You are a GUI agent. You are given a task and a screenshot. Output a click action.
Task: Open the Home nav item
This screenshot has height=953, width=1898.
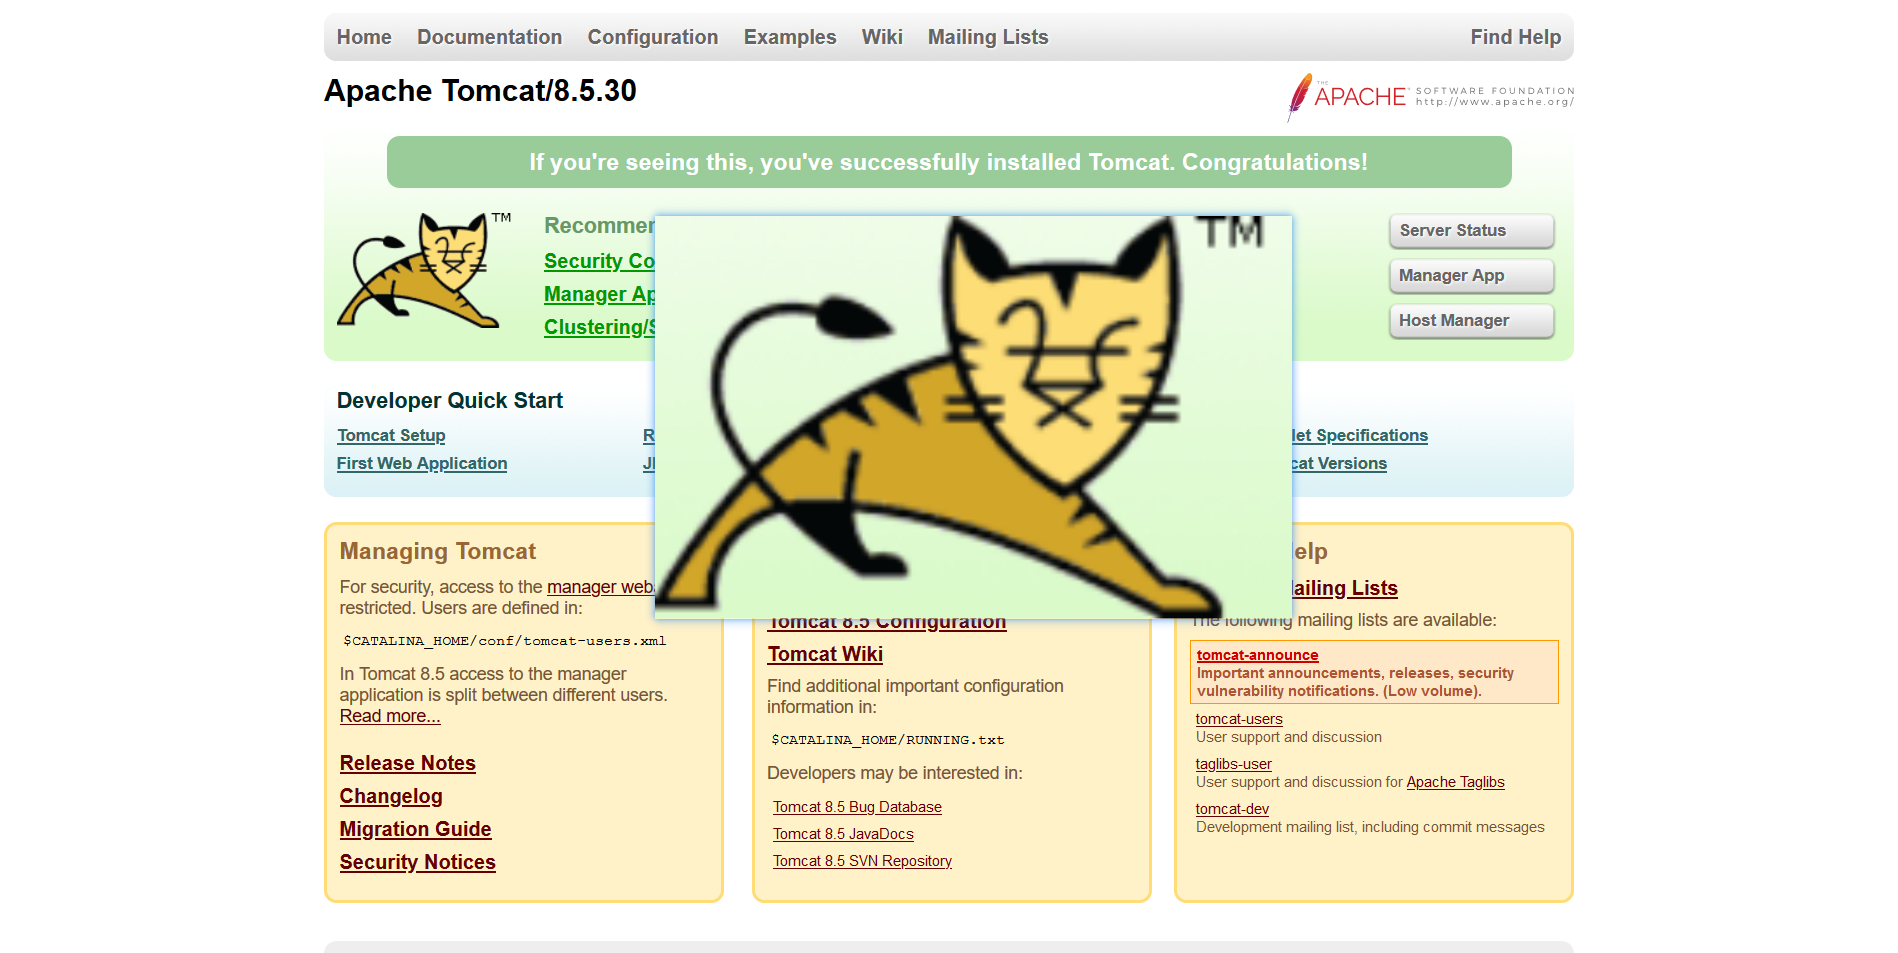[364, 37]
